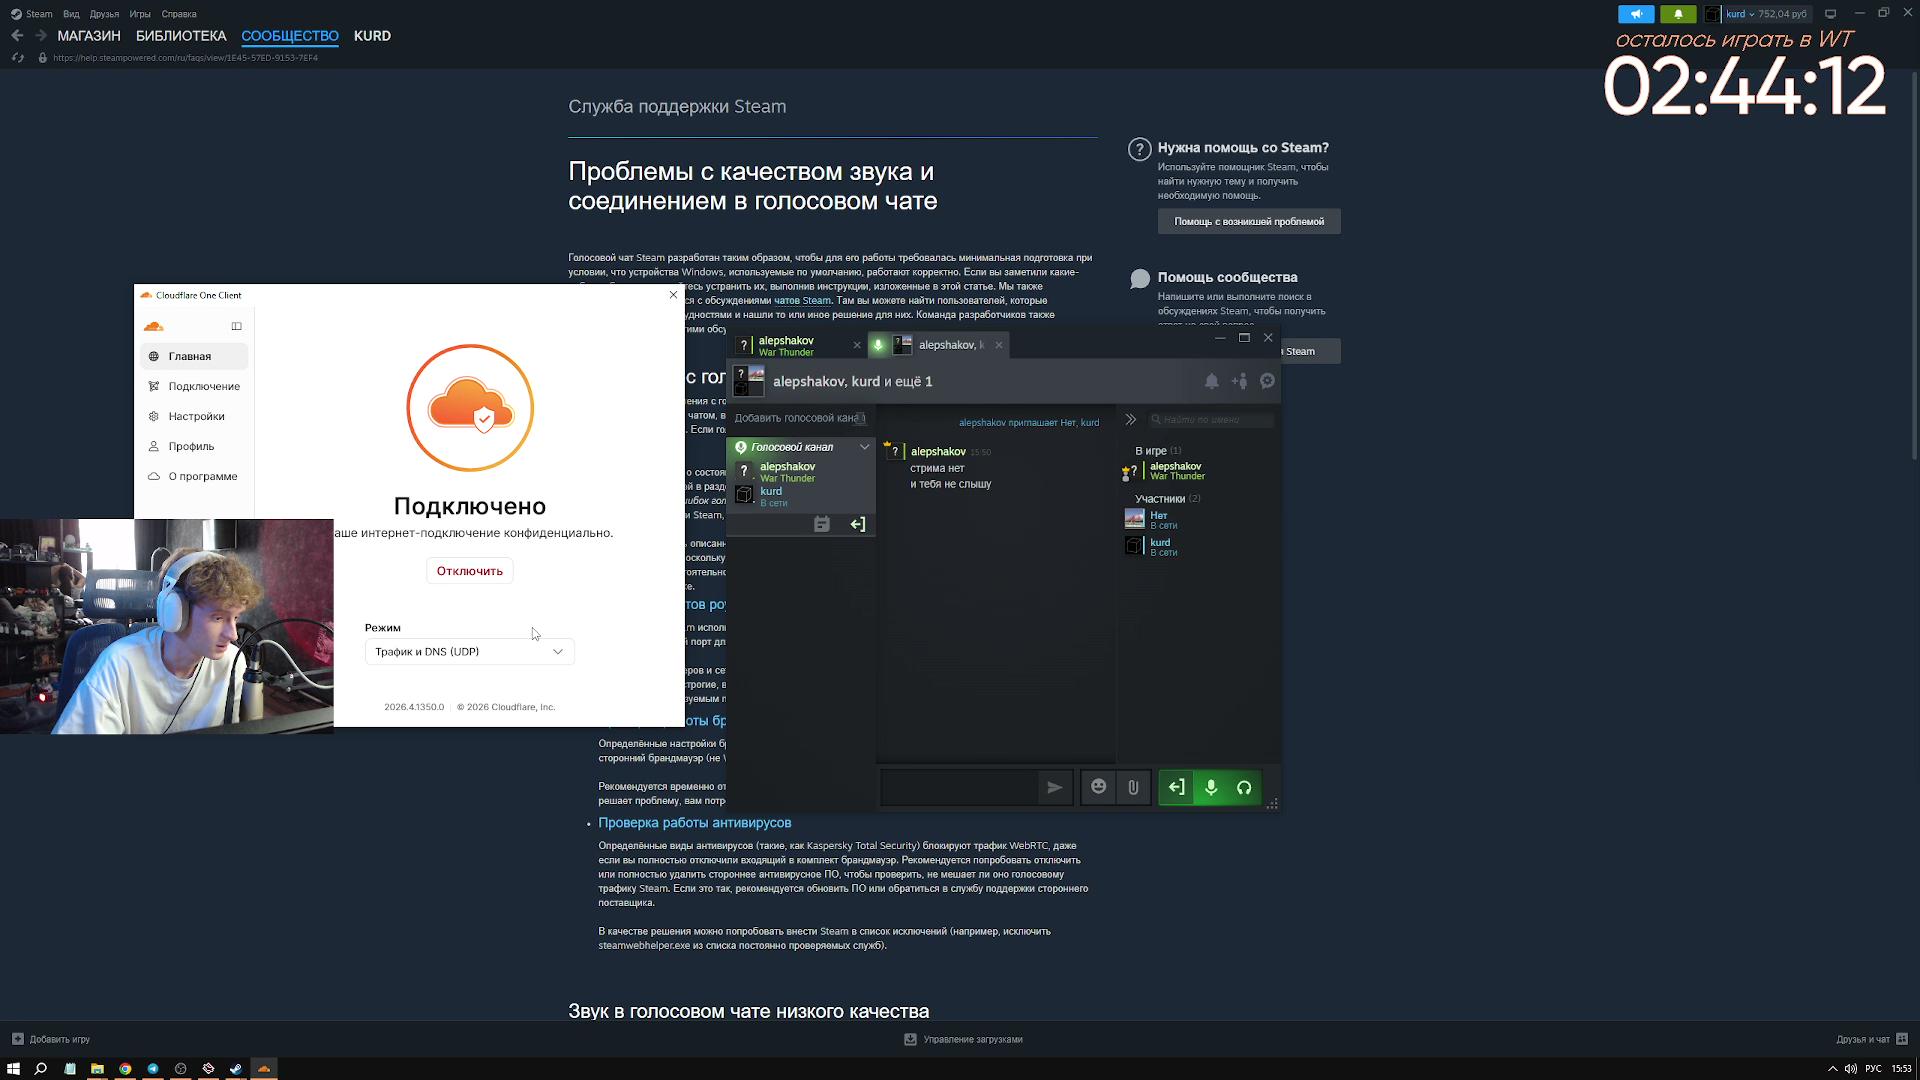Open Управление загрузками
Image resolution: width=1920 pixels, height=1080 pixels.
pos(963,1039)
